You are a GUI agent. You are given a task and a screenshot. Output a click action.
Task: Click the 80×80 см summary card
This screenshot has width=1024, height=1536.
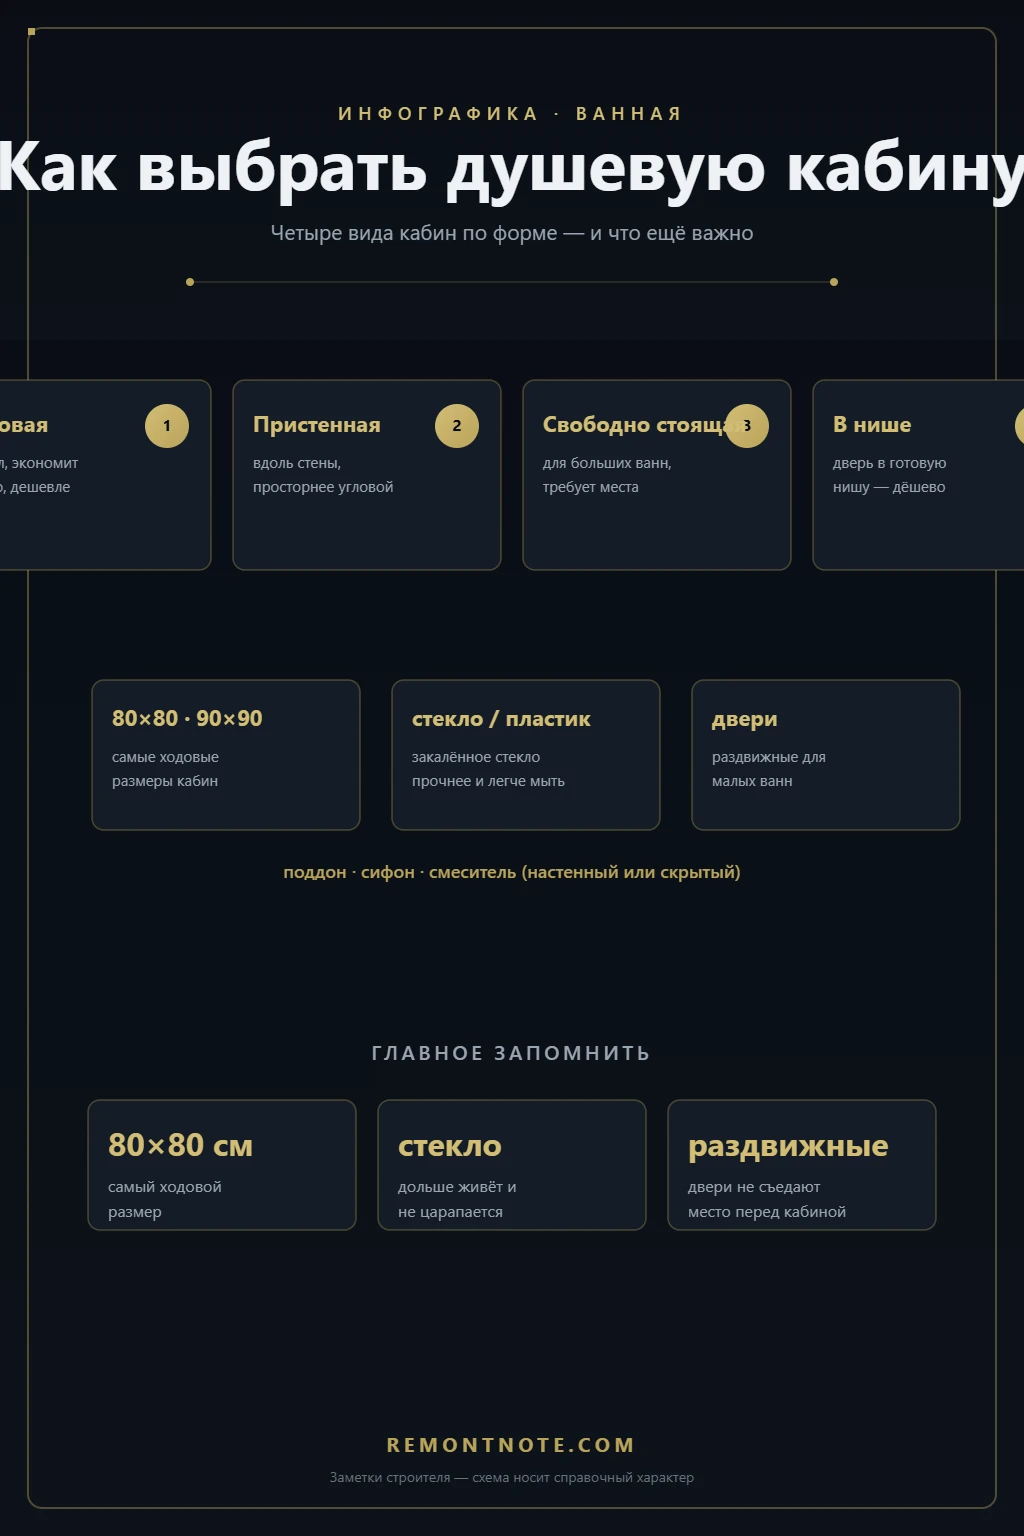tap(222, 1165)
